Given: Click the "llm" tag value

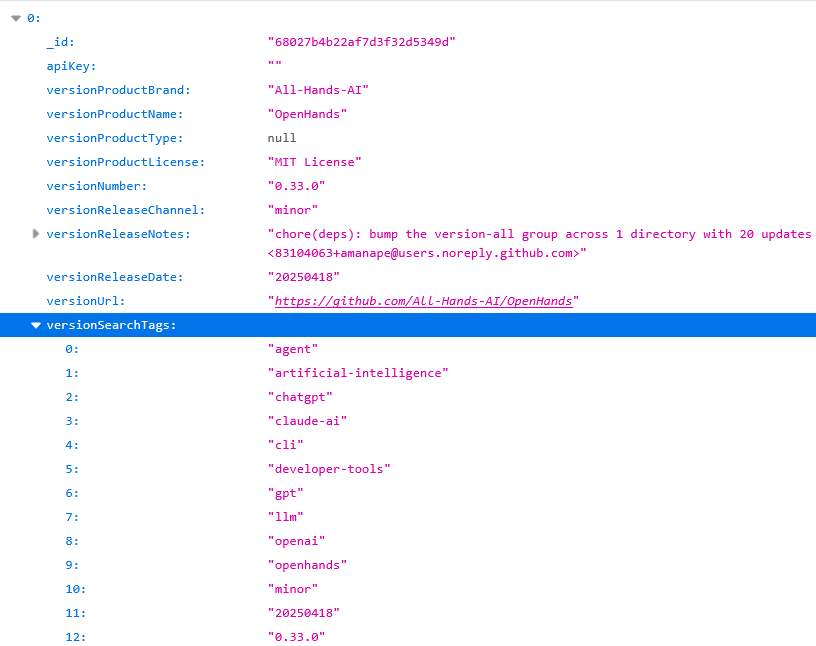Looking at the screenshot, I should [285, 517].
